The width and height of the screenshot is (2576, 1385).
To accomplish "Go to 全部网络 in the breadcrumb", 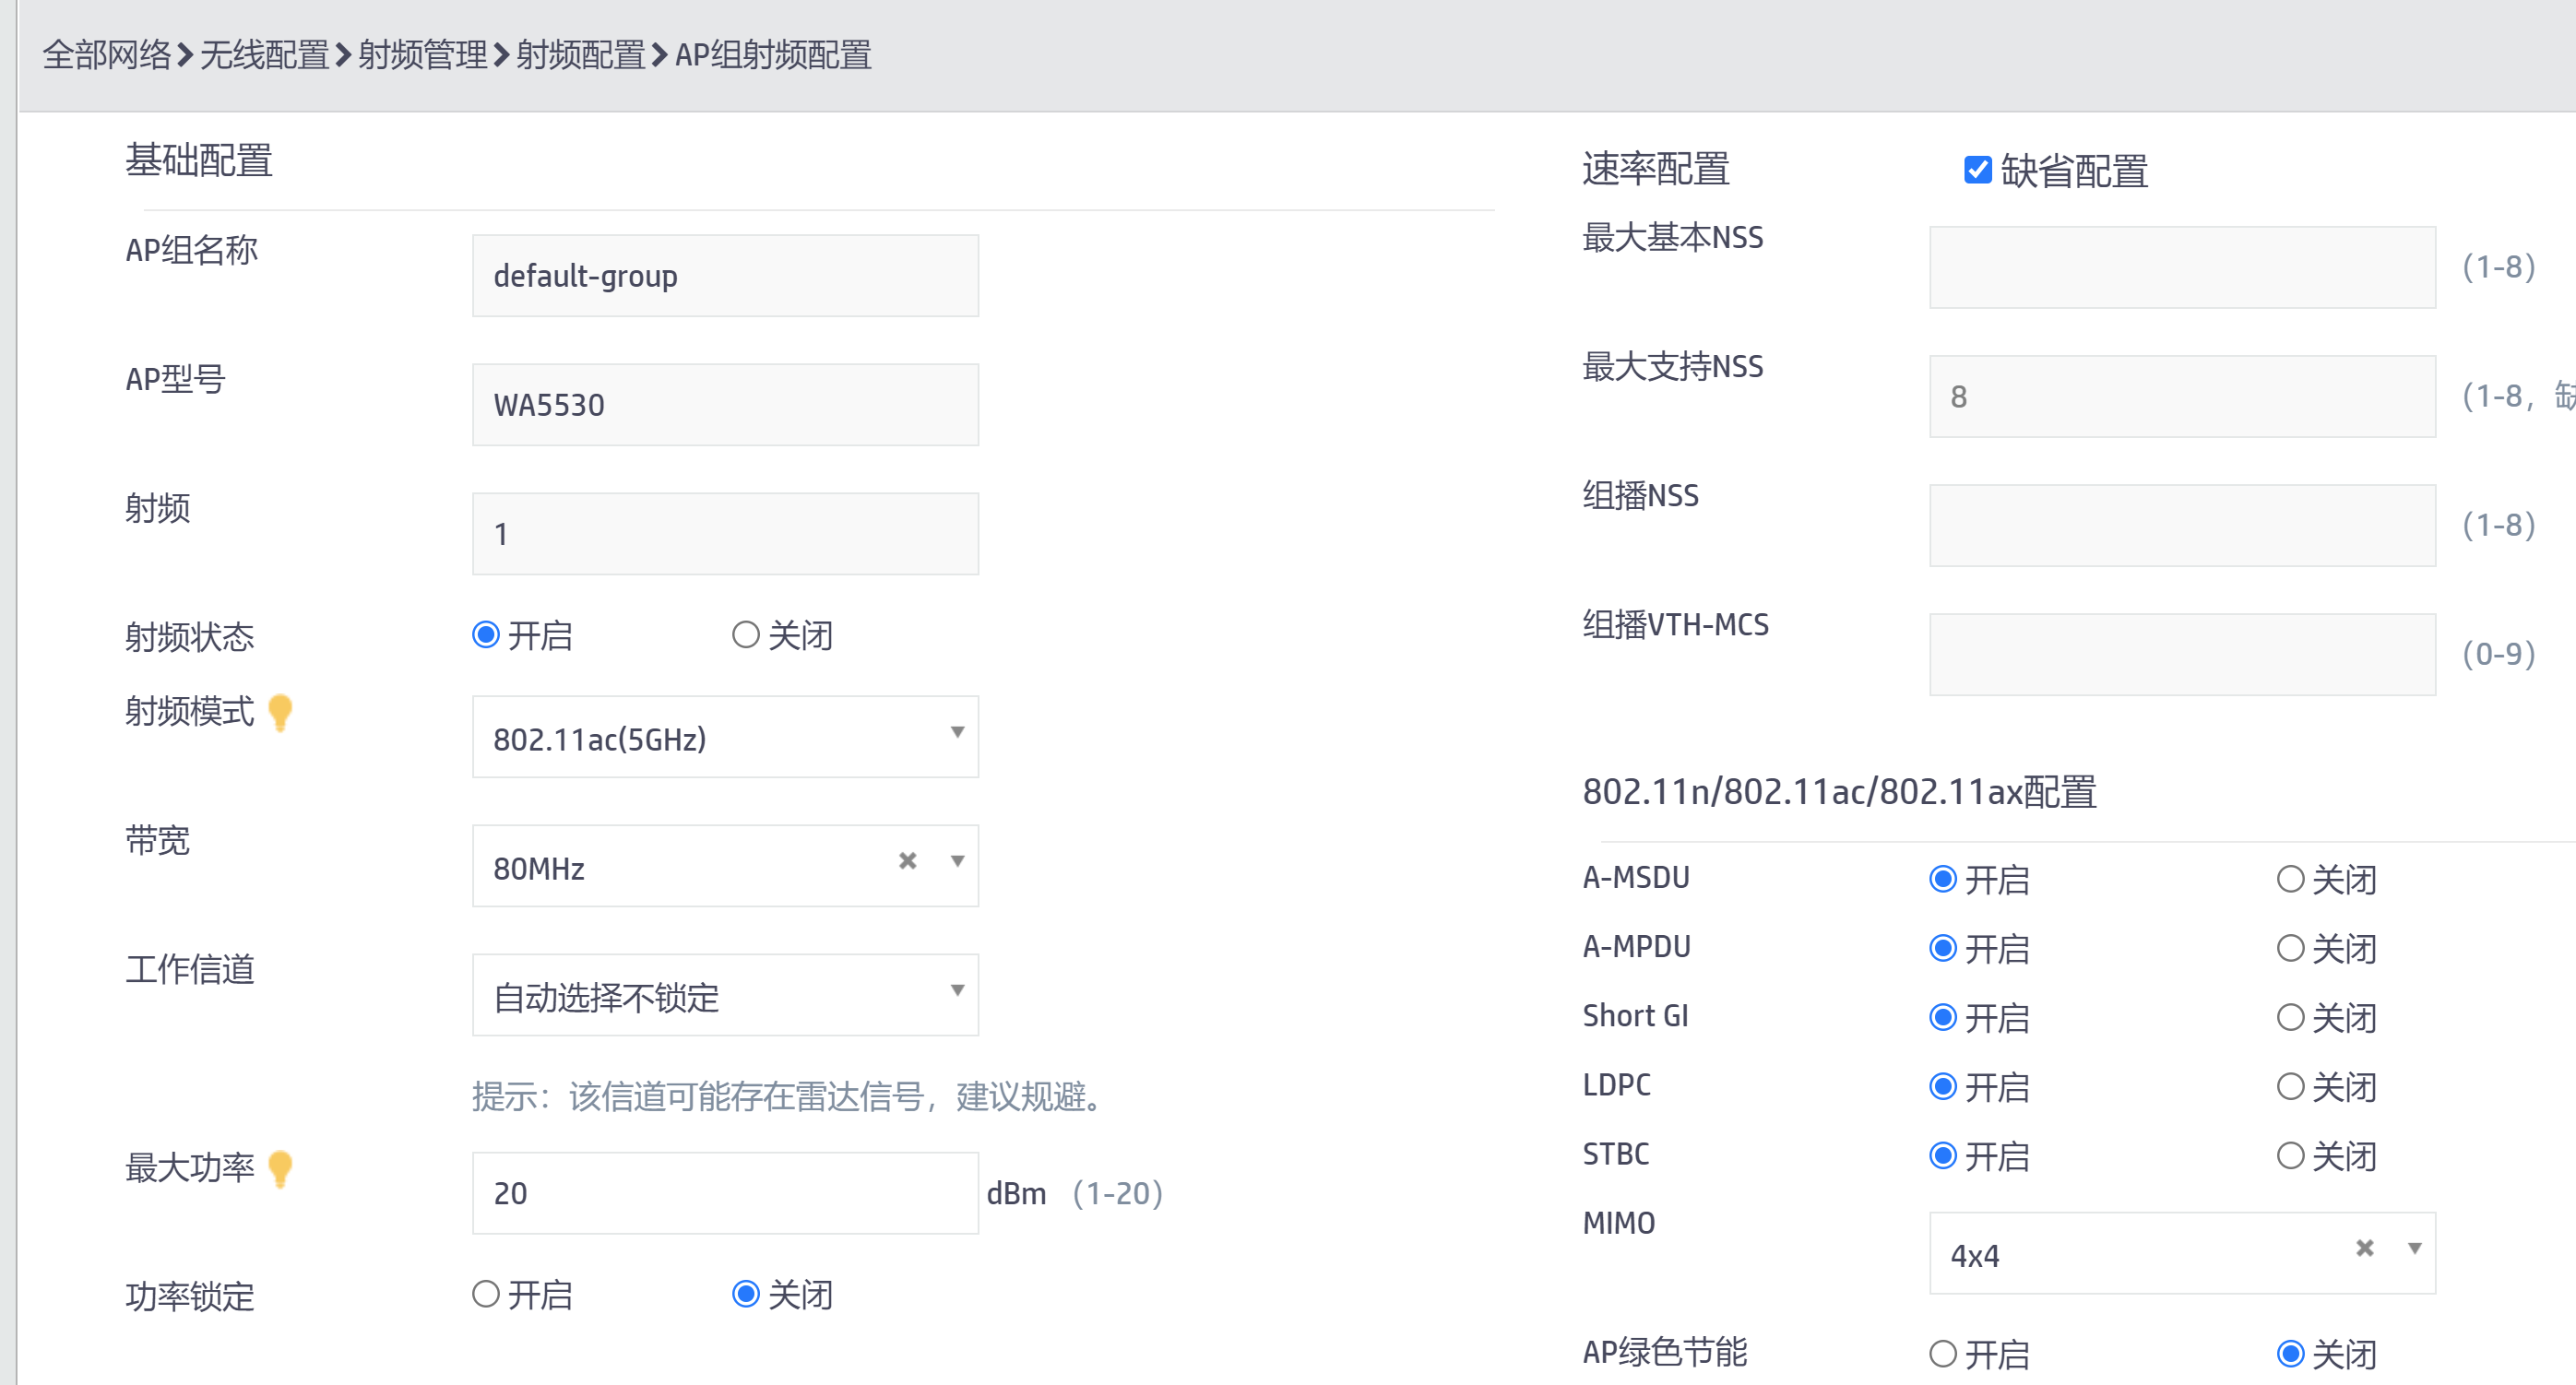I will click(x=106, y=55).
